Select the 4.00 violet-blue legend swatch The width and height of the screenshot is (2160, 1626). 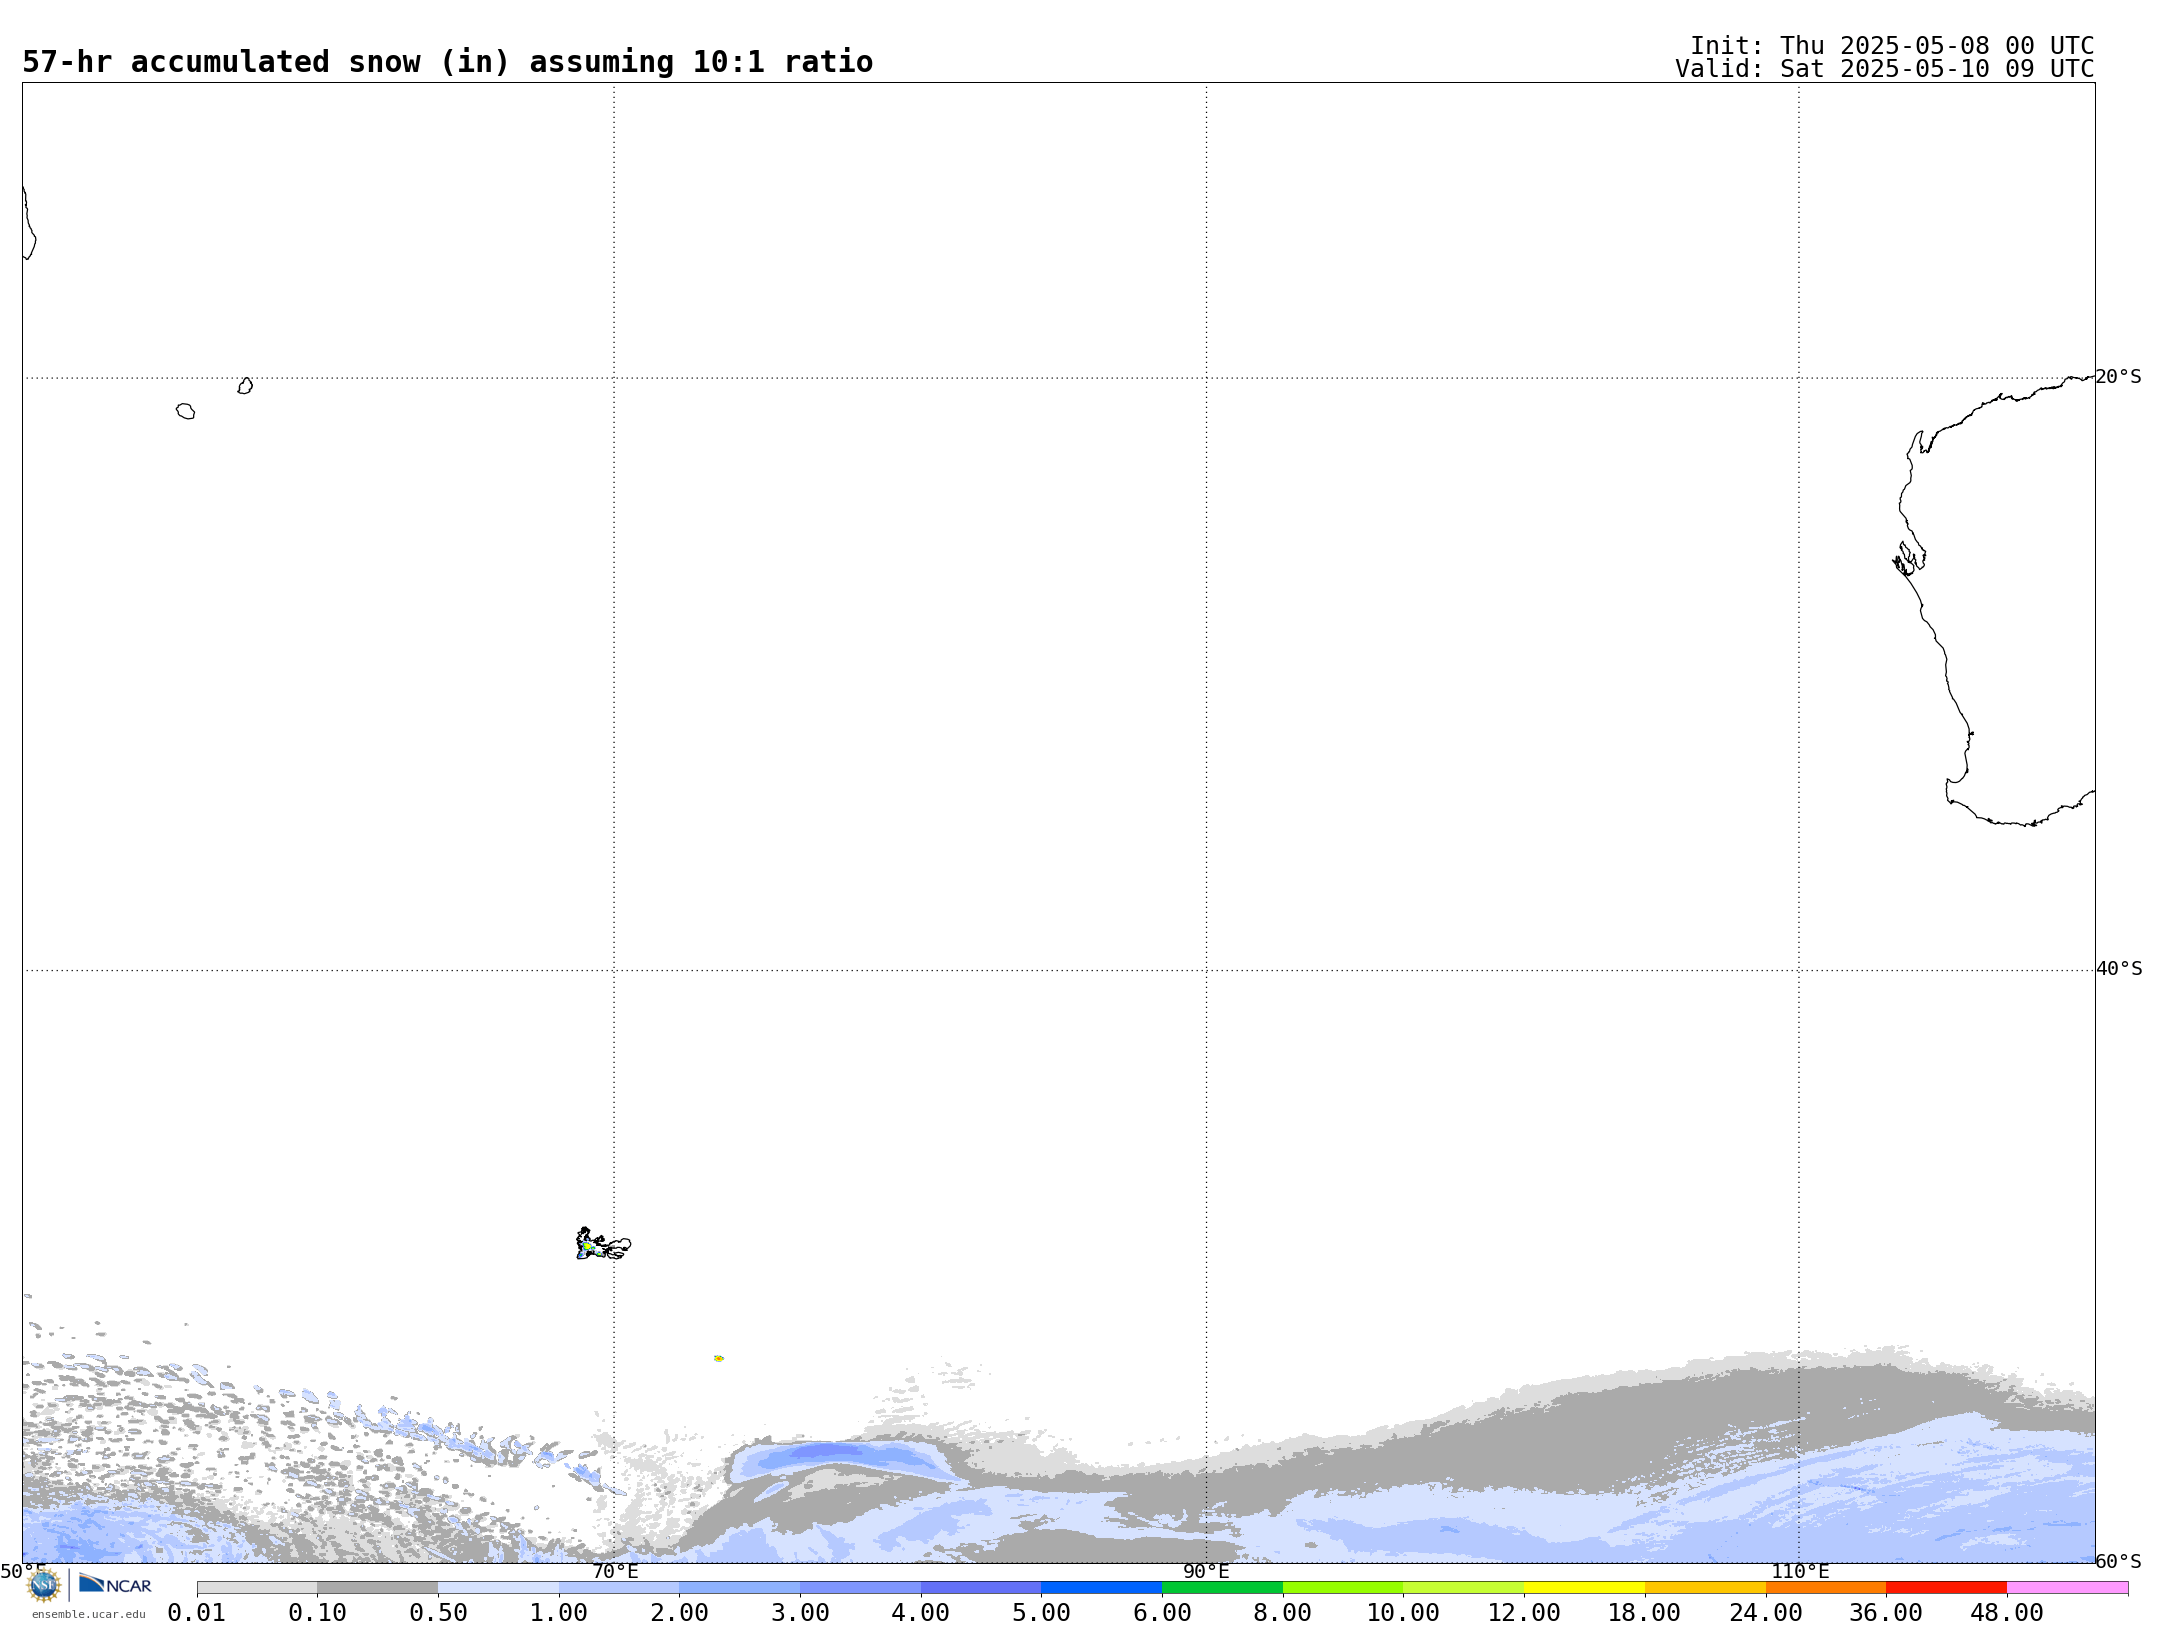[x=981, y=1588]
